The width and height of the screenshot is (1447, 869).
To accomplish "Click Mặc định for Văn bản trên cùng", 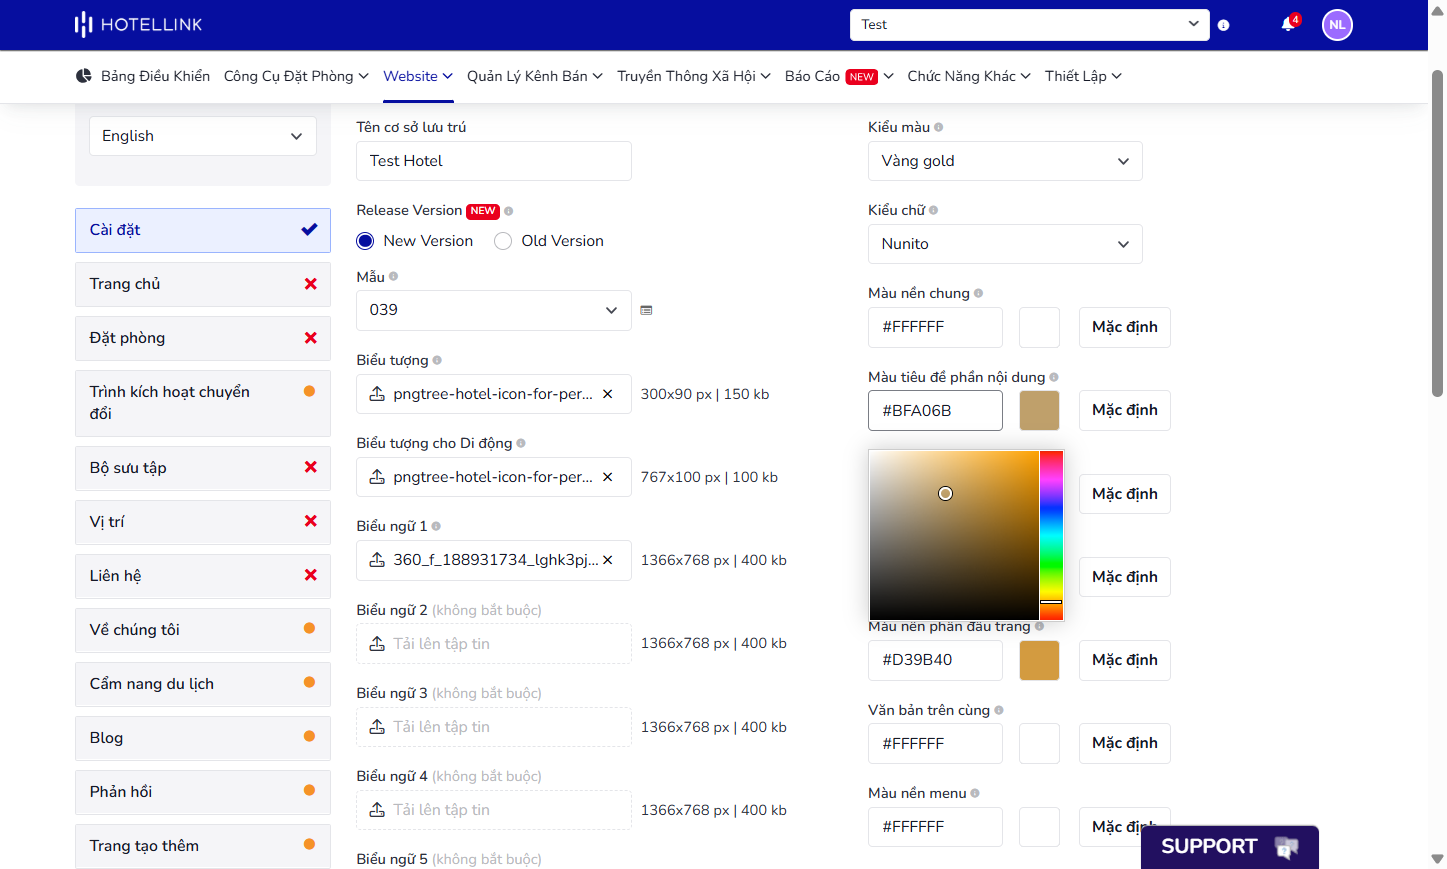I will (1125, 743).
